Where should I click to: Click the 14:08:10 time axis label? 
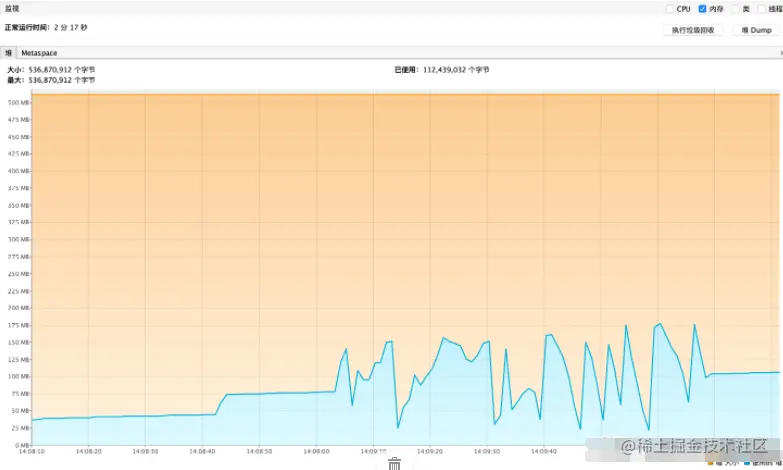31,451
